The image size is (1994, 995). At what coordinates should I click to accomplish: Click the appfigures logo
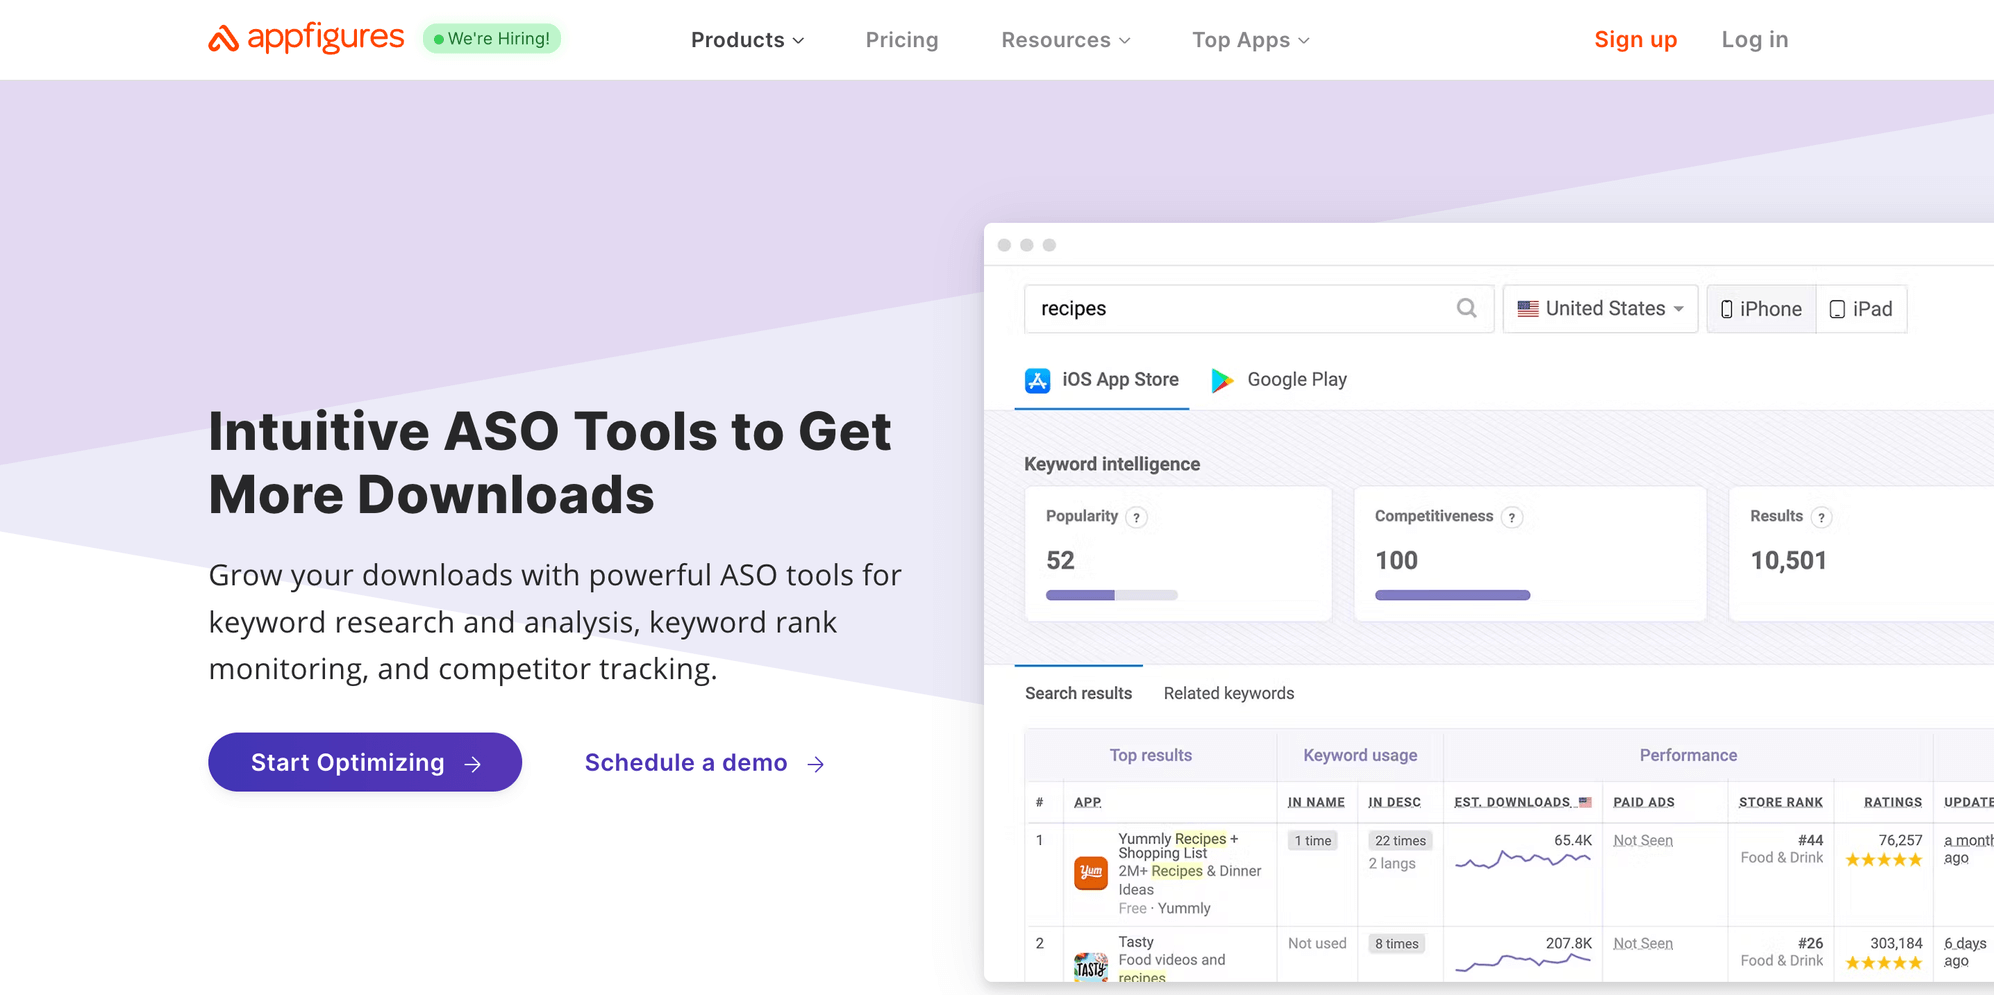click(x=306, y=38)
